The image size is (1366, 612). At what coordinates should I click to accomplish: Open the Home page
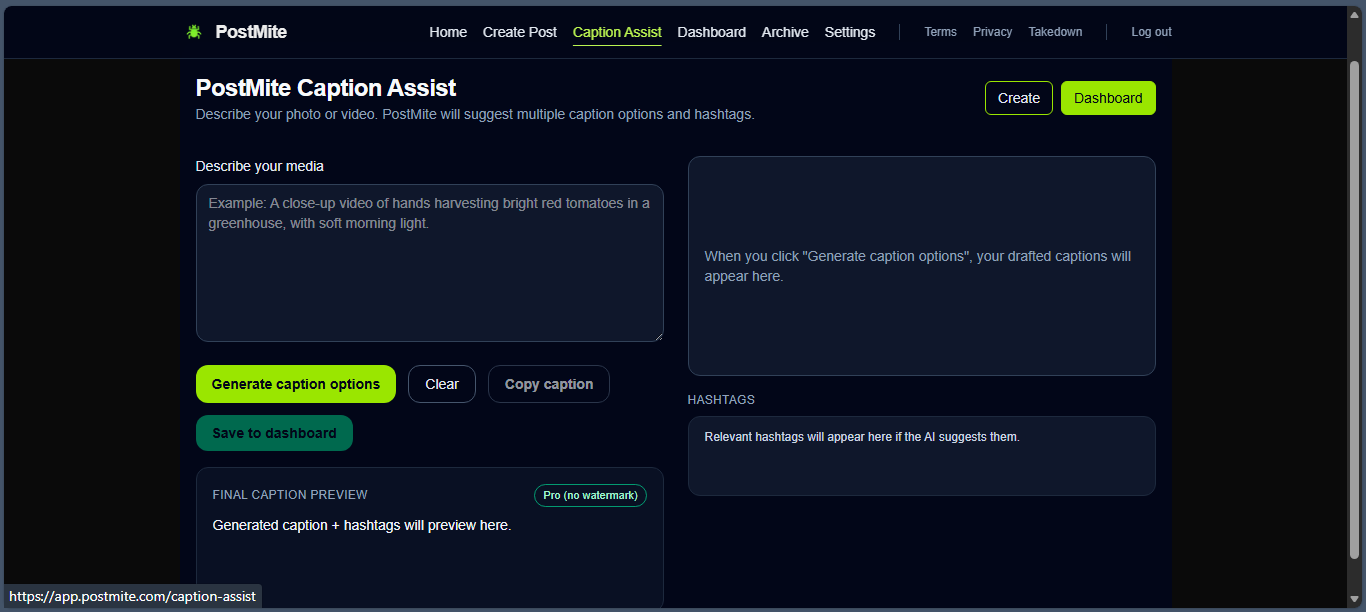point(447,32)
